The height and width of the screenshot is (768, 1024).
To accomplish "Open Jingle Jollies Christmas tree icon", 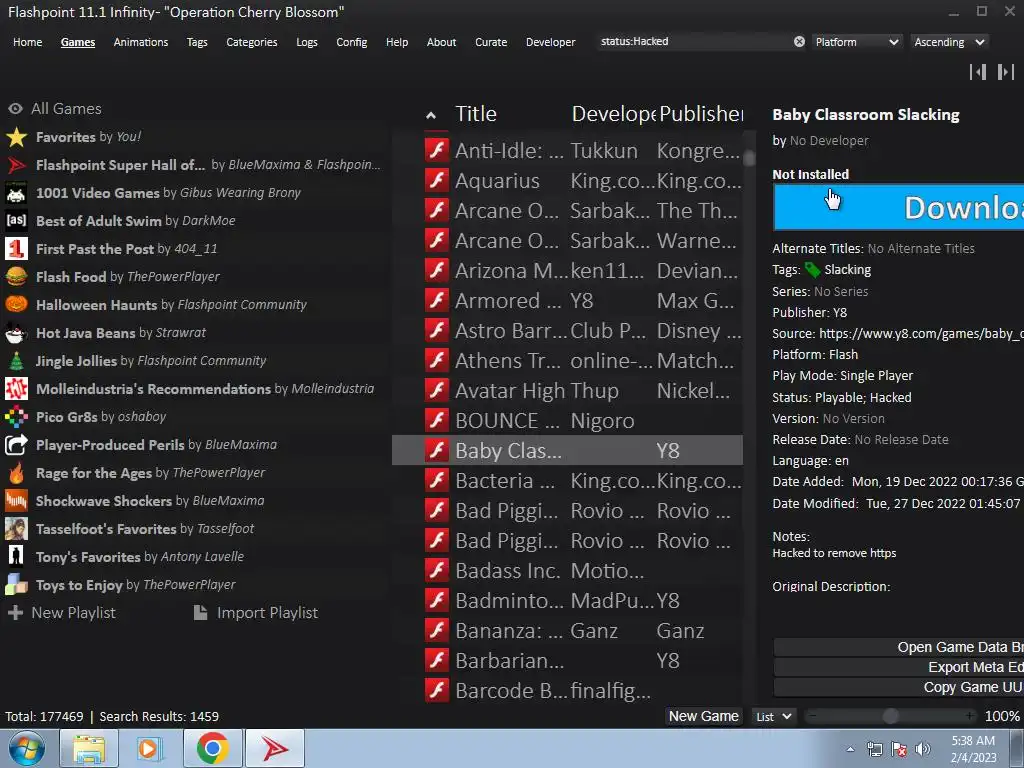I will pyautogui.click(x=16, y=361).
